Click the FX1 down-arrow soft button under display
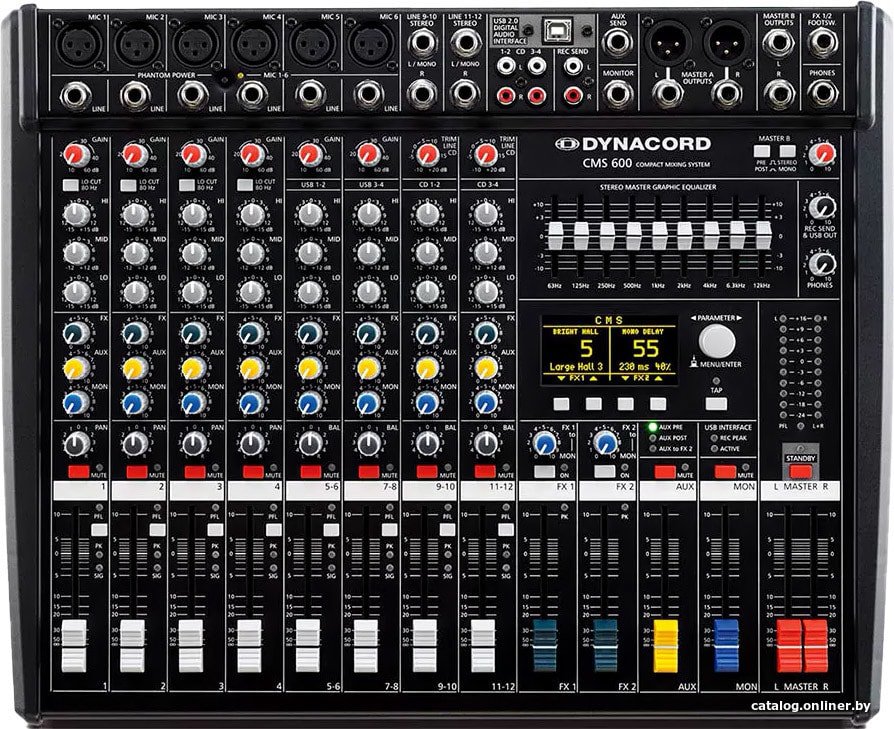Viewport: 894px width, 729px height. click(561, 404)
